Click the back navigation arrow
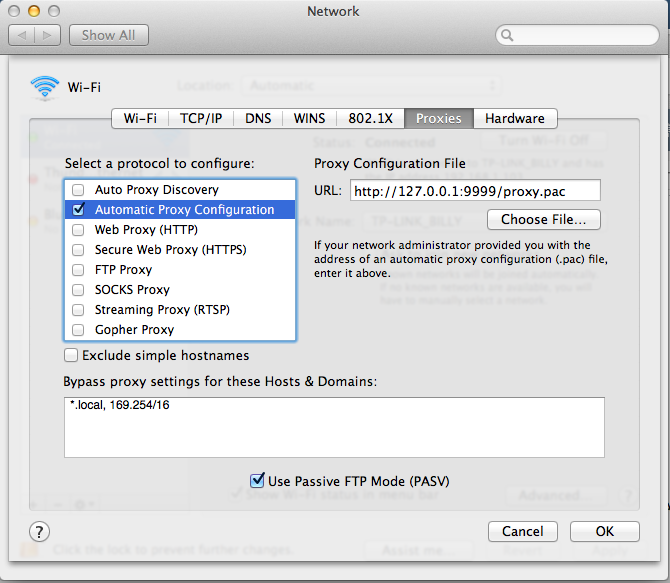Screen dimensions: 670x583 click(21, 35)
